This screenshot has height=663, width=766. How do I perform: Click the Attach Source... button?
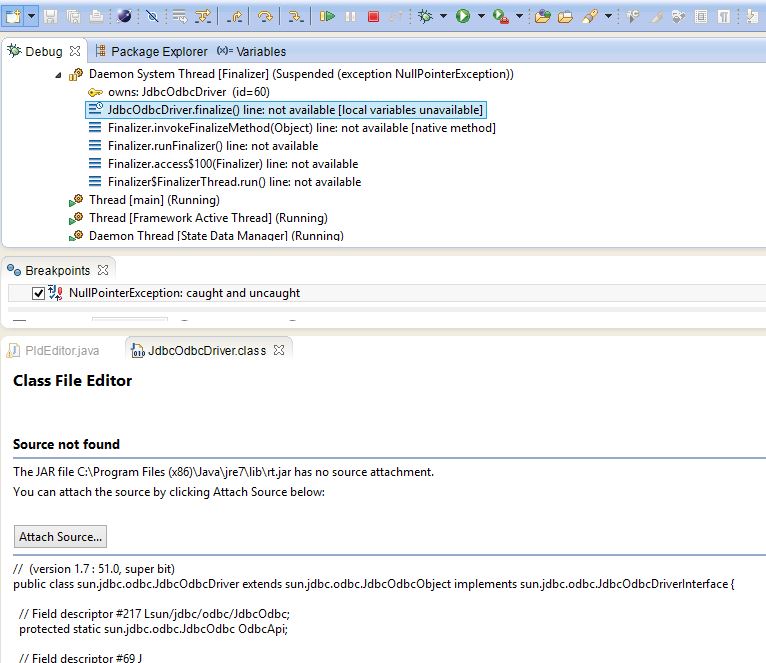point(60,537)
